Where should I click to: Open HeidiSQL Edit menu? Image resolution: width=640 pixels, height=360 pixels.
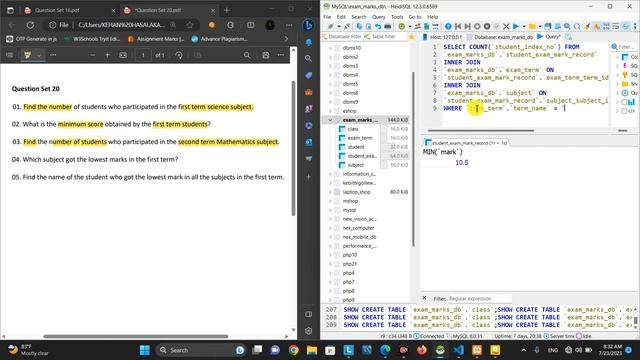pos(341,17)
